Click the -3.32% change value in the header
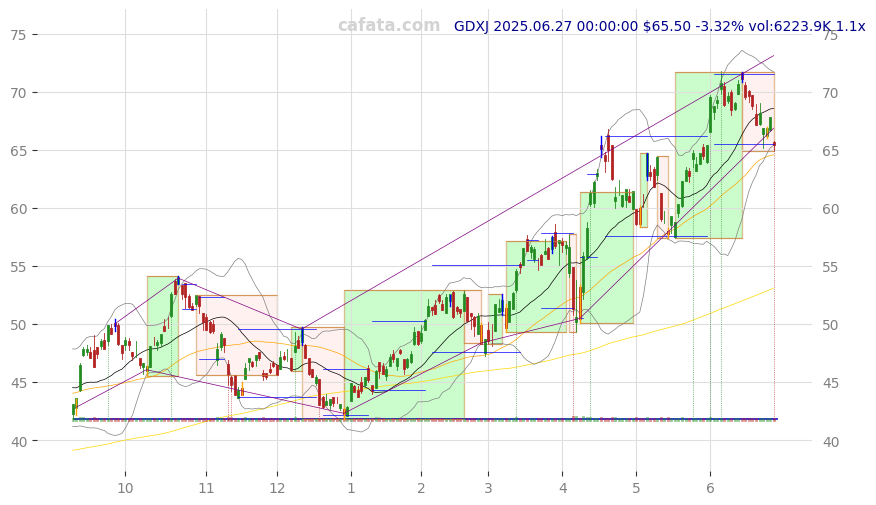 [720, 26]
